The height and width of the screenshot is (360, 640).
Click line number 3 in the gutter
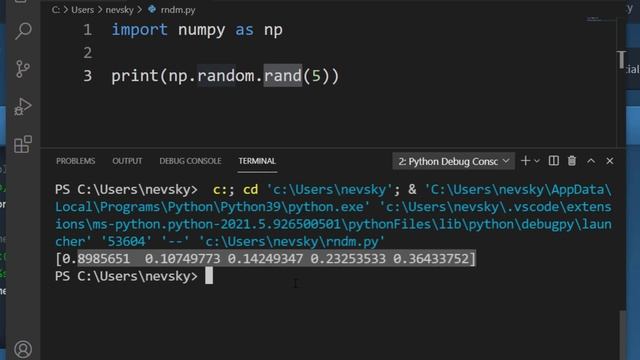tap(87, 76)
